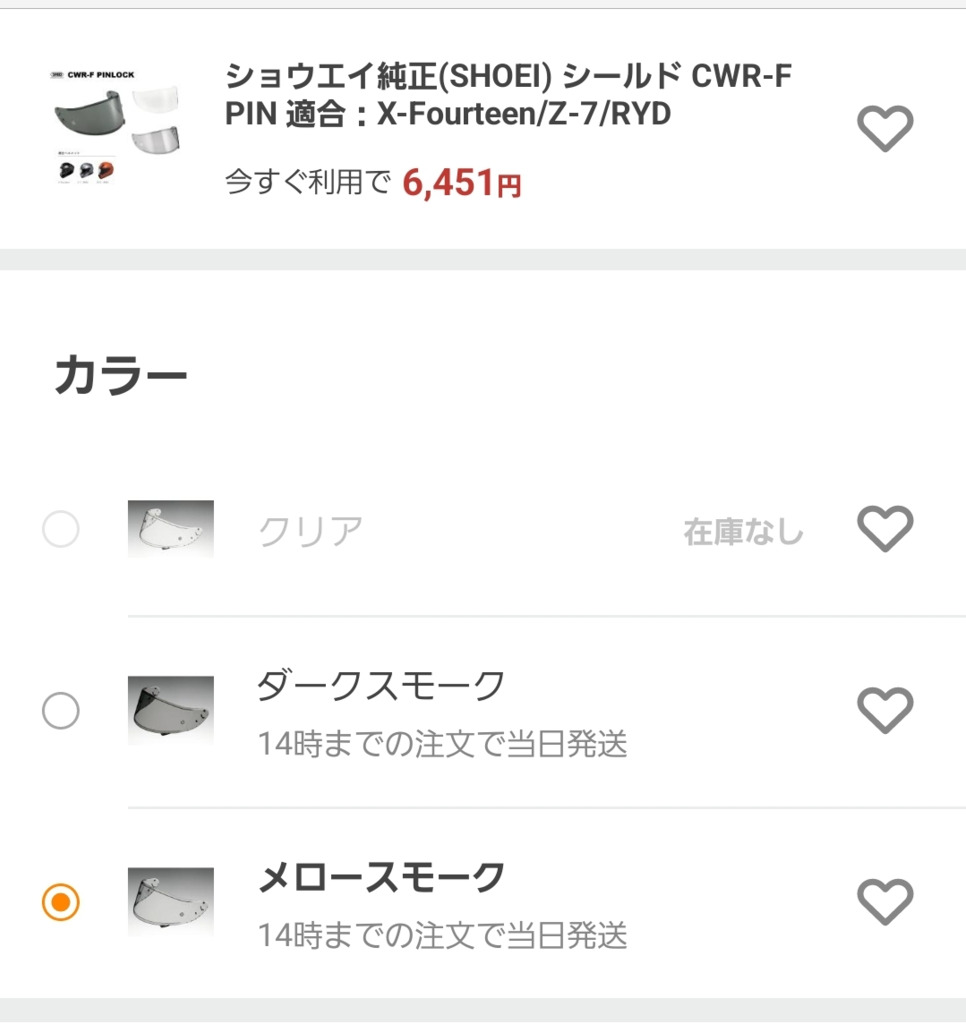Image resolution: width=966 pixels, height=1024 pixels.
Task: Open the CWR-F PINLOCK product image
Action: tap(120, 128)
